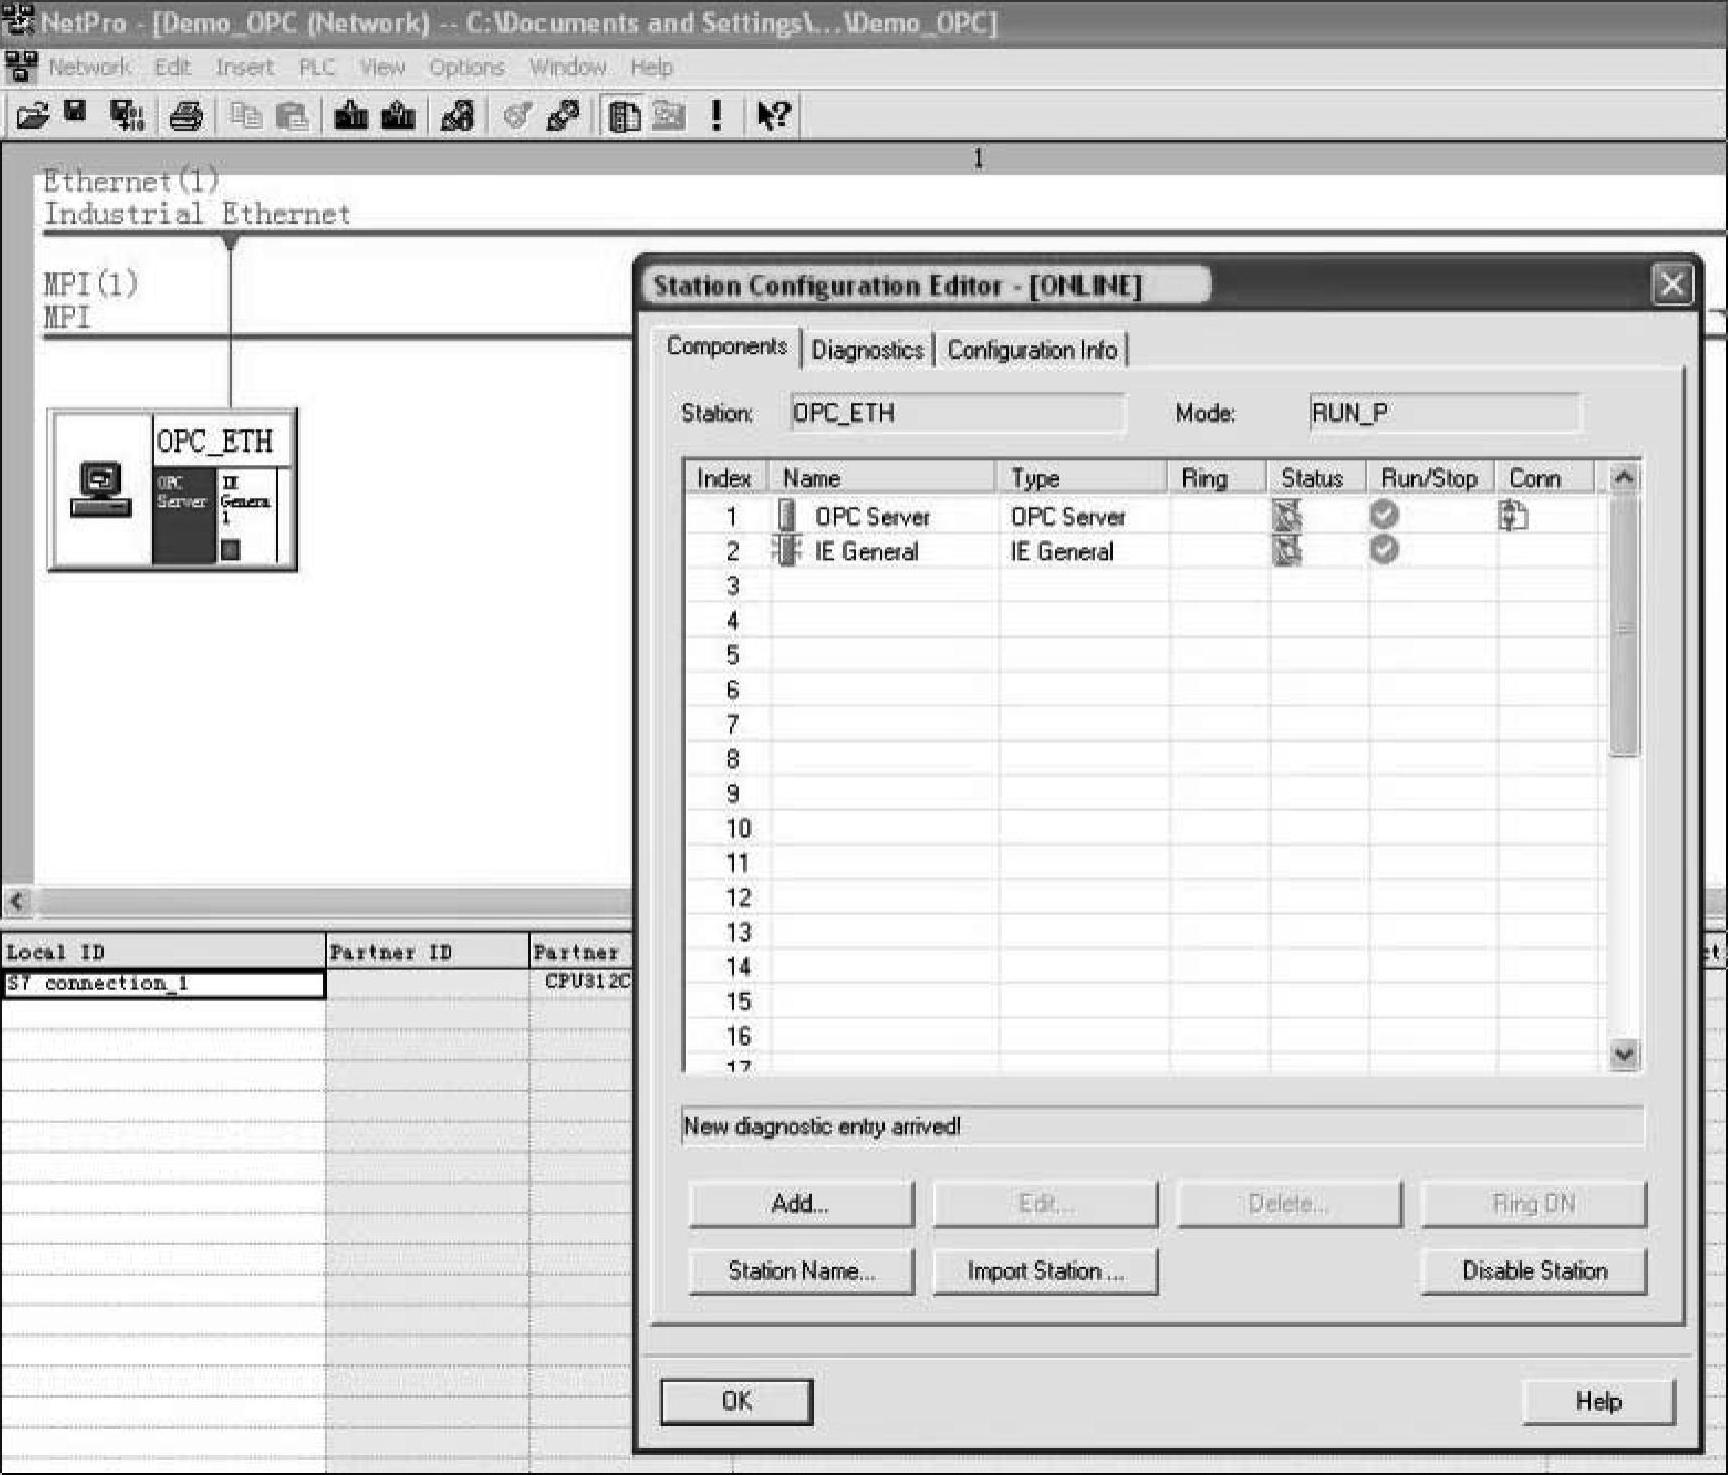Click the greyed Ring ON button
1728x1475 pixels.
click(1534, 1204)
